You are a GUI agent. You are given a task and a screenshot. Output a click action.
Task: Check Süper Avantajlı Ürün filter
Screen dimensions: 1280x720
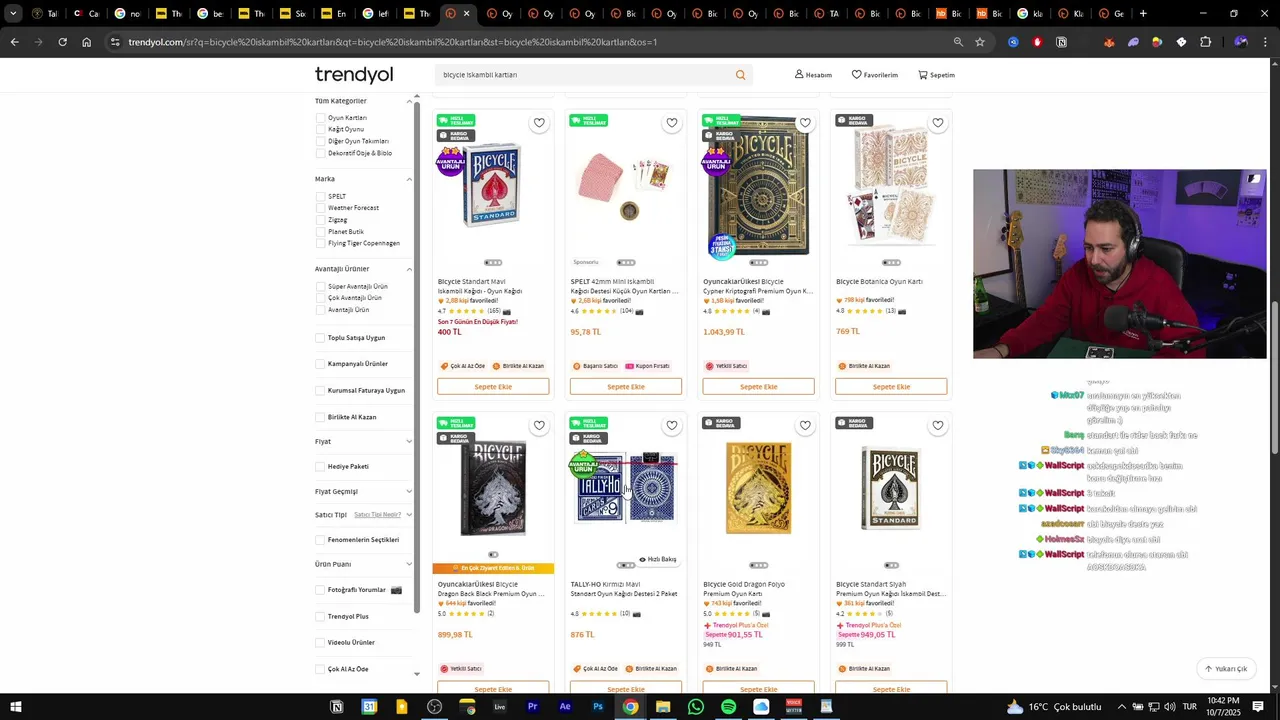[321, 287]
